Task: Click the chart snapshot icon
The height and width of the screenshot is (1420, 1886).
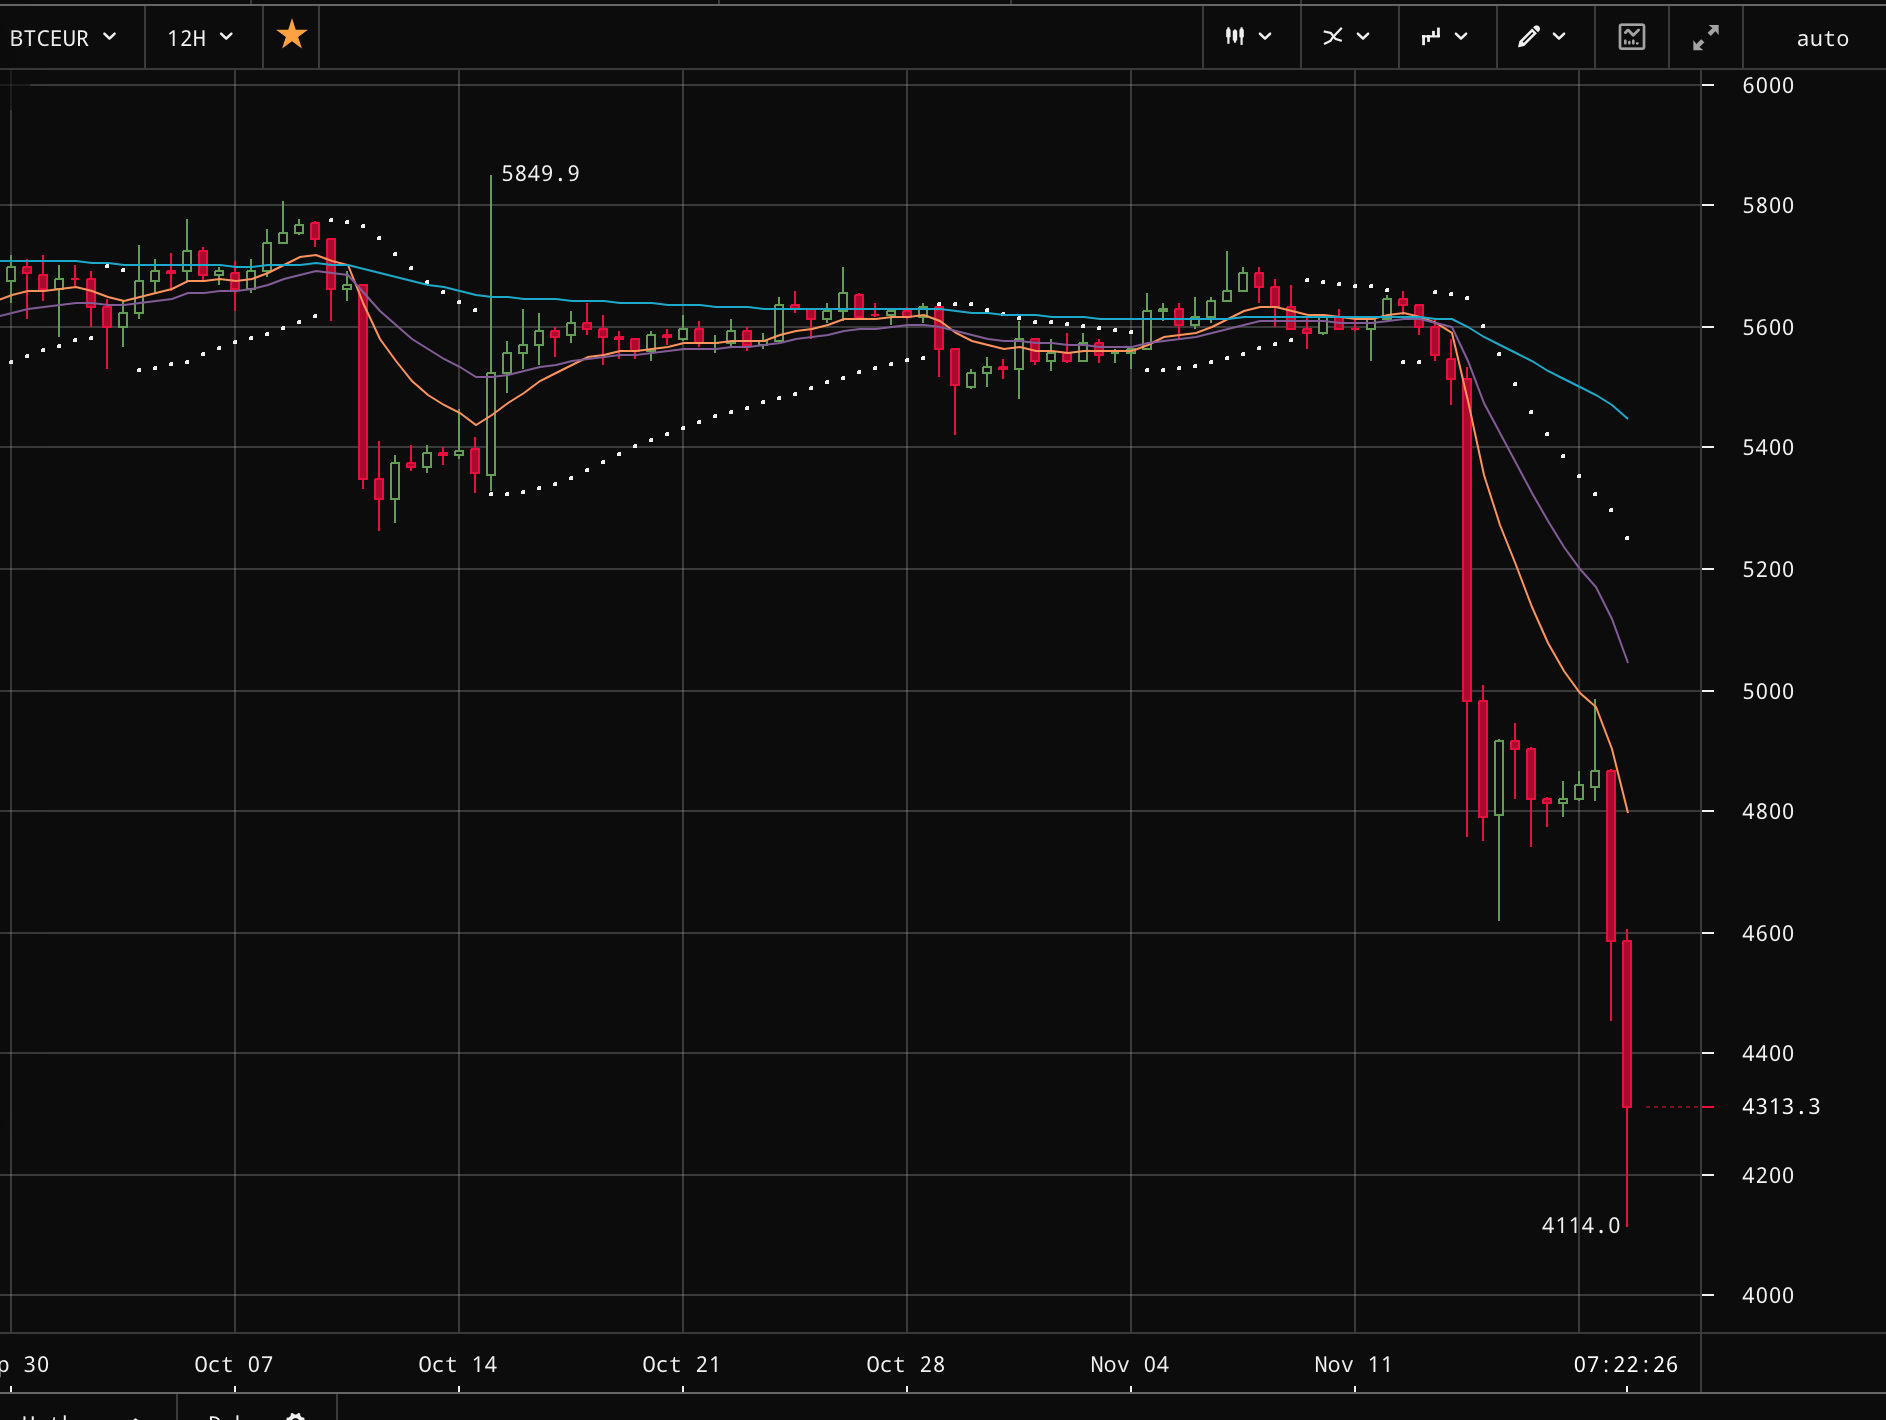Action: click(x=1631, y=37)
